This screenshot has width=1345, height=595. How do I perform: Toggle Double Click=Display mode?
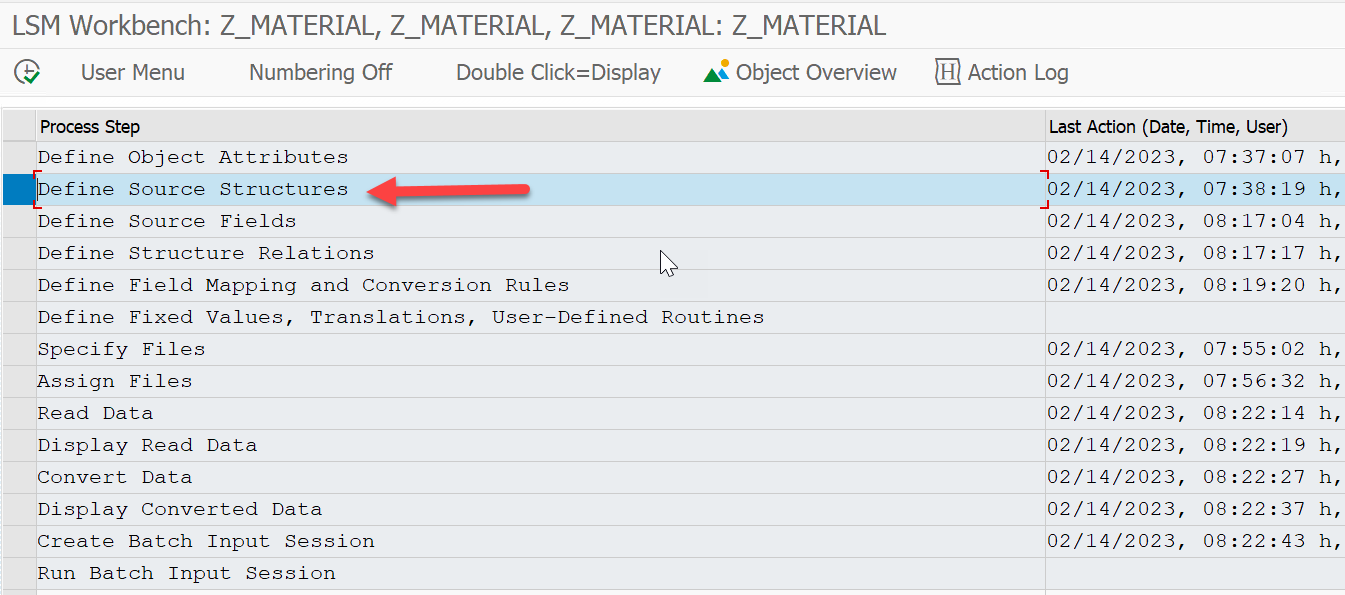coord(558,72)
